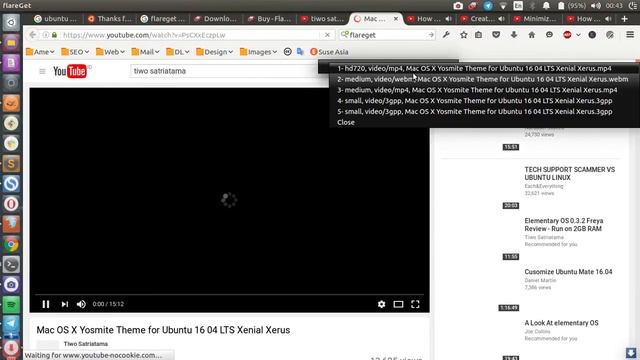This screenshot has width=640, height=360.
Task: Mute the first 'How ...' tab speaker icon
Action: pos(448,19)
